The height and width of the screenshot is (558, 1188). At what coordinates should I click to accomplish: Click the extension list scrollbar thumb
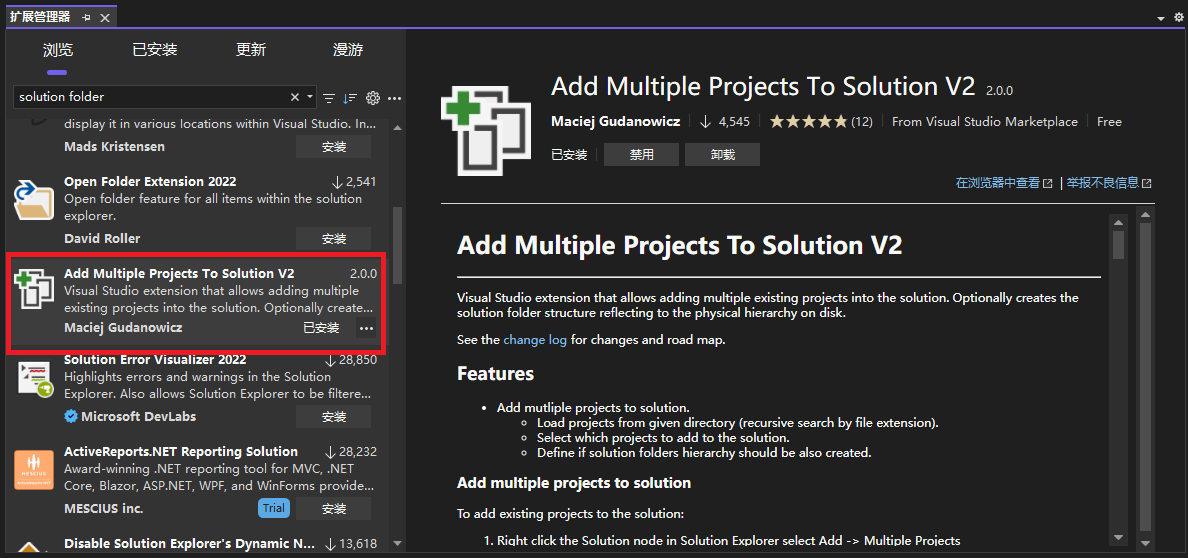tap(398, 245)
